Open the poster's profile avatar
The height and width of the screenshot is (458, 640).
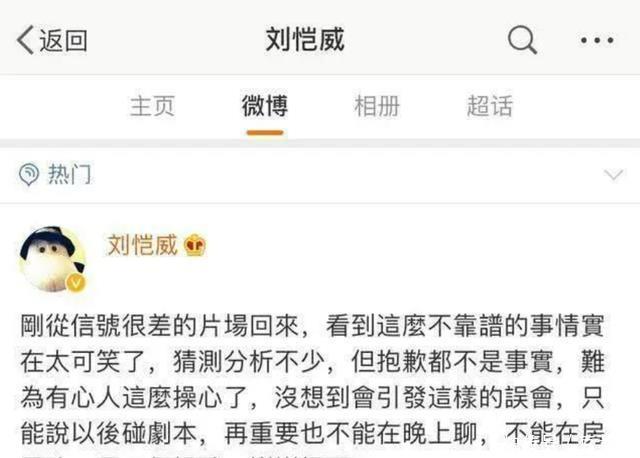[x=53, y=260]
